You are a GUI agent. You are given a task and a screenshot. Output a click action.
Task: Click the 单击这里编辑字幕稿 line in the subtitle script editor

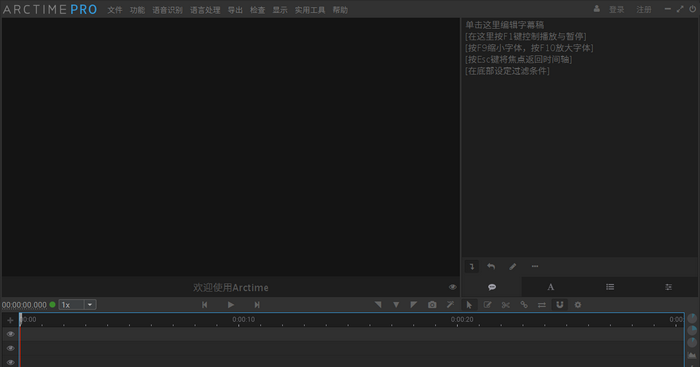pos(504,25)
